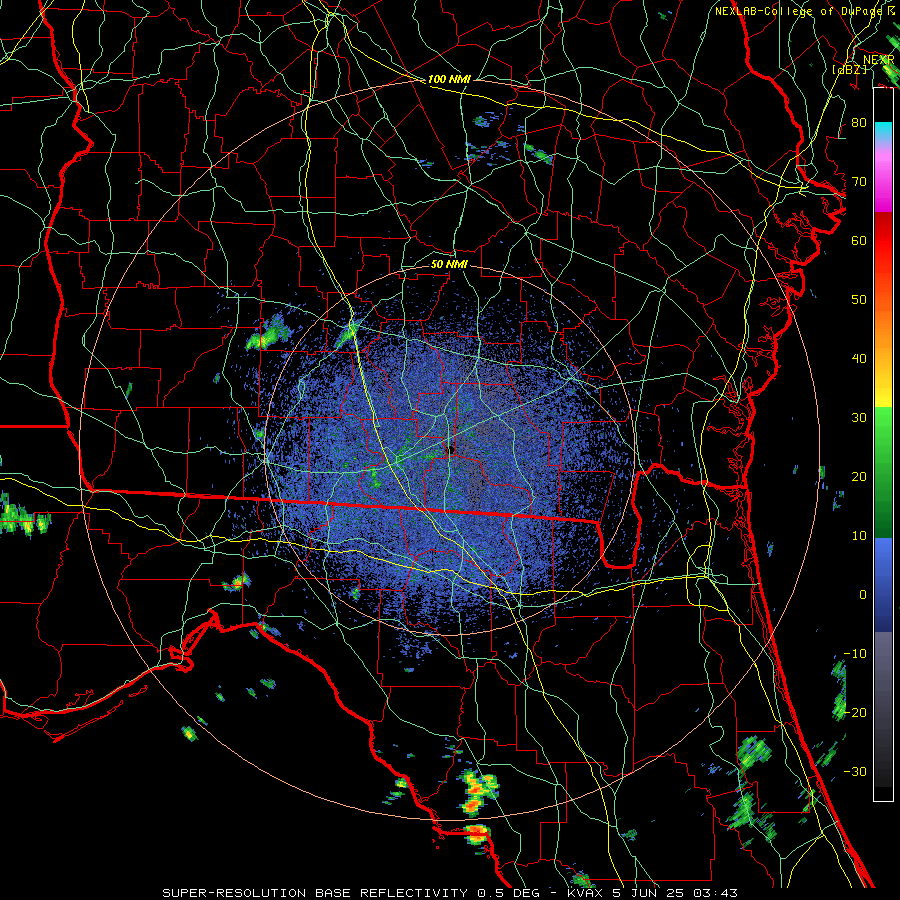
Task: Click the 10 value on the dBZ scale
Action: coord(859,536)
